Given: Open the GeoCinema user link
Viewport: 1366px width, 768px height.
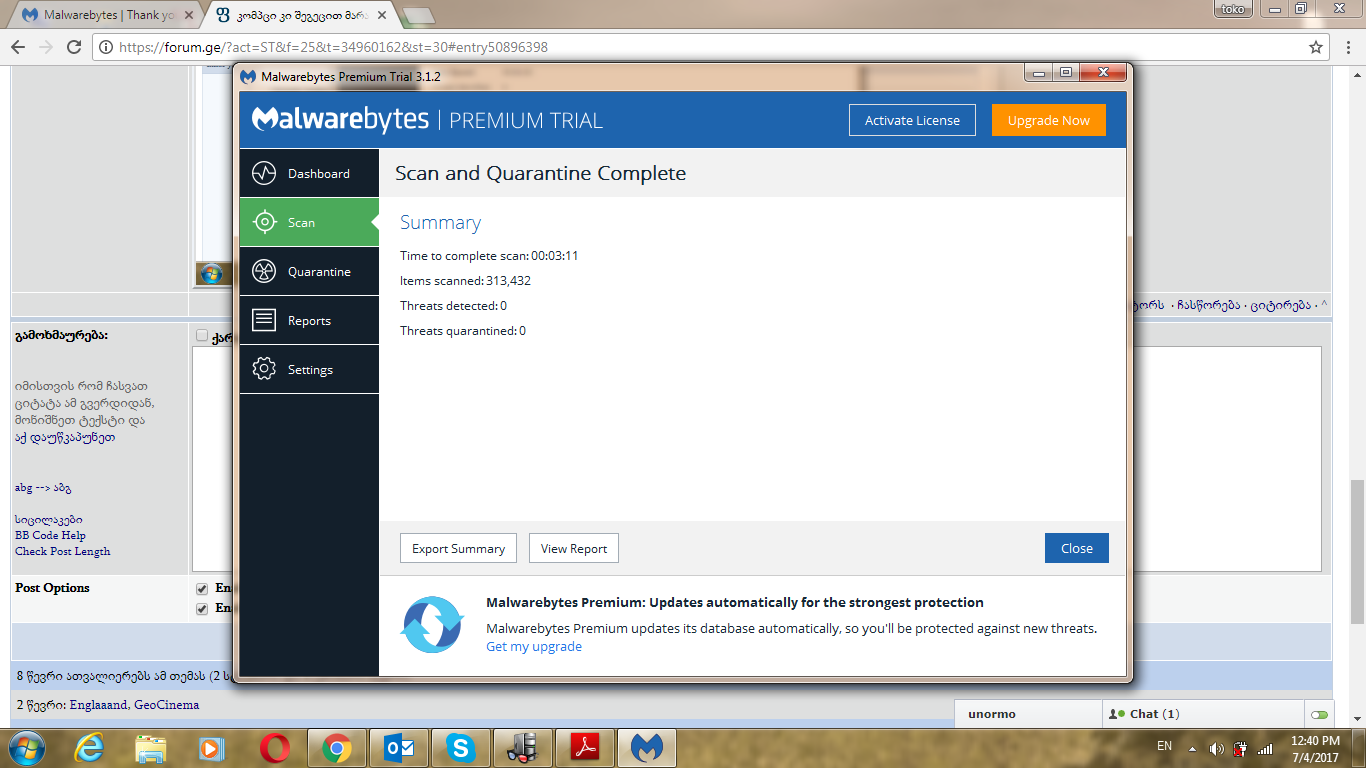Looking at the screenshot, I should tap(167, 705).
